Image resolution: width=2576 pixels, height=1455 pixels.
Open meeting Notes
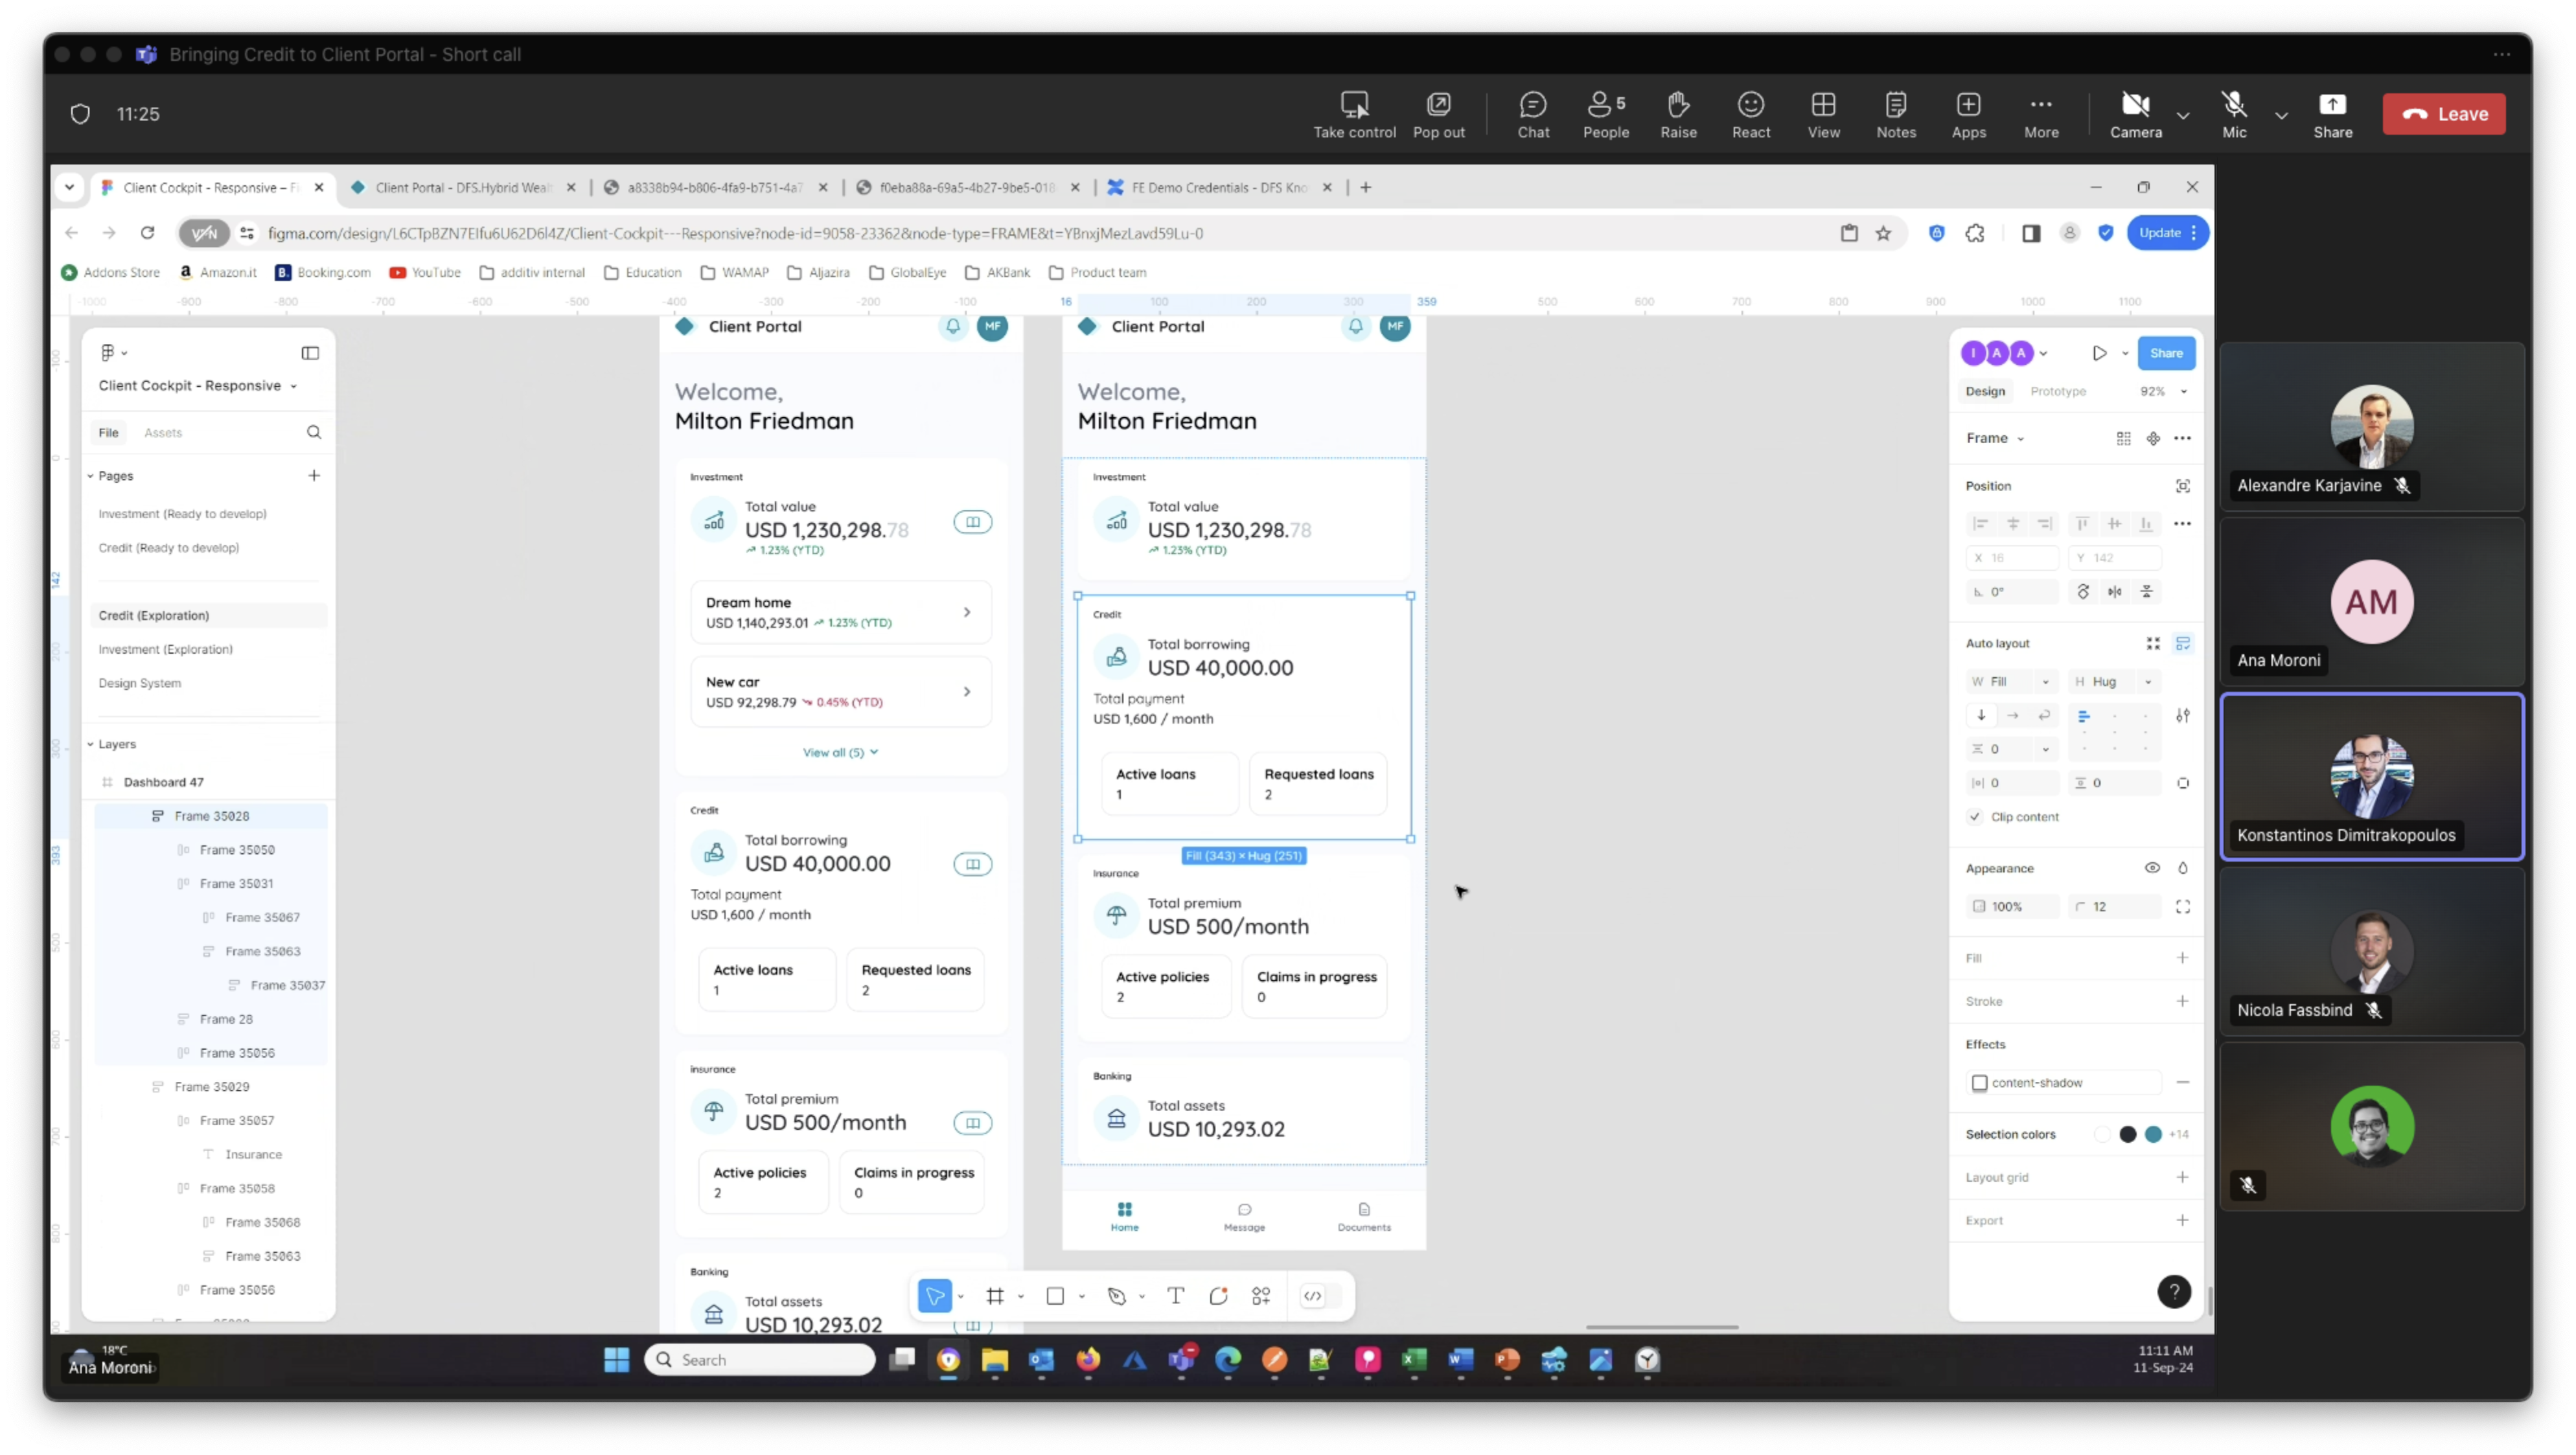[1896, 114]
